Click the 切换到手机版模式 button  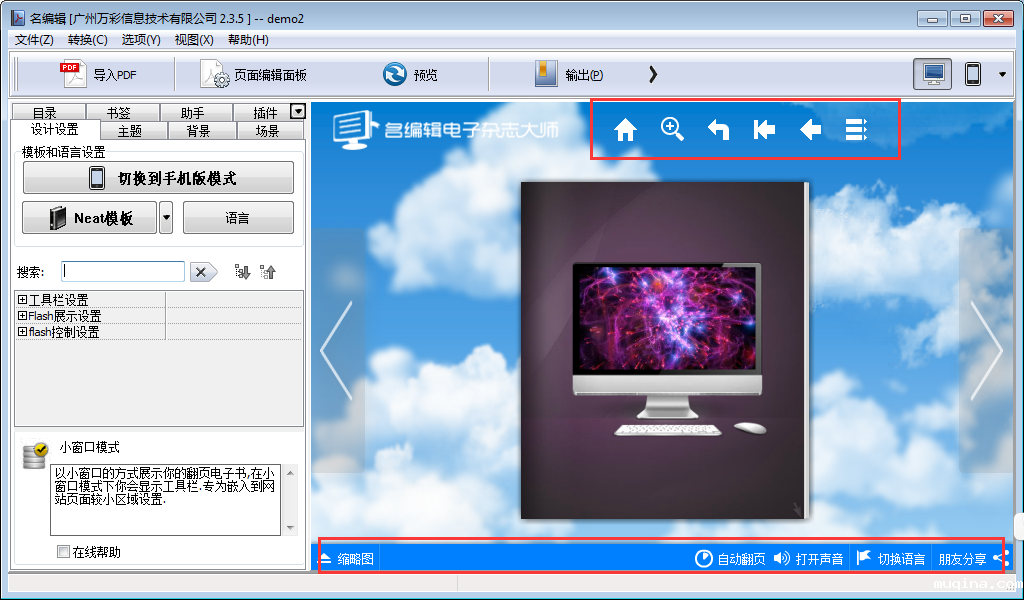click(158, 178)
